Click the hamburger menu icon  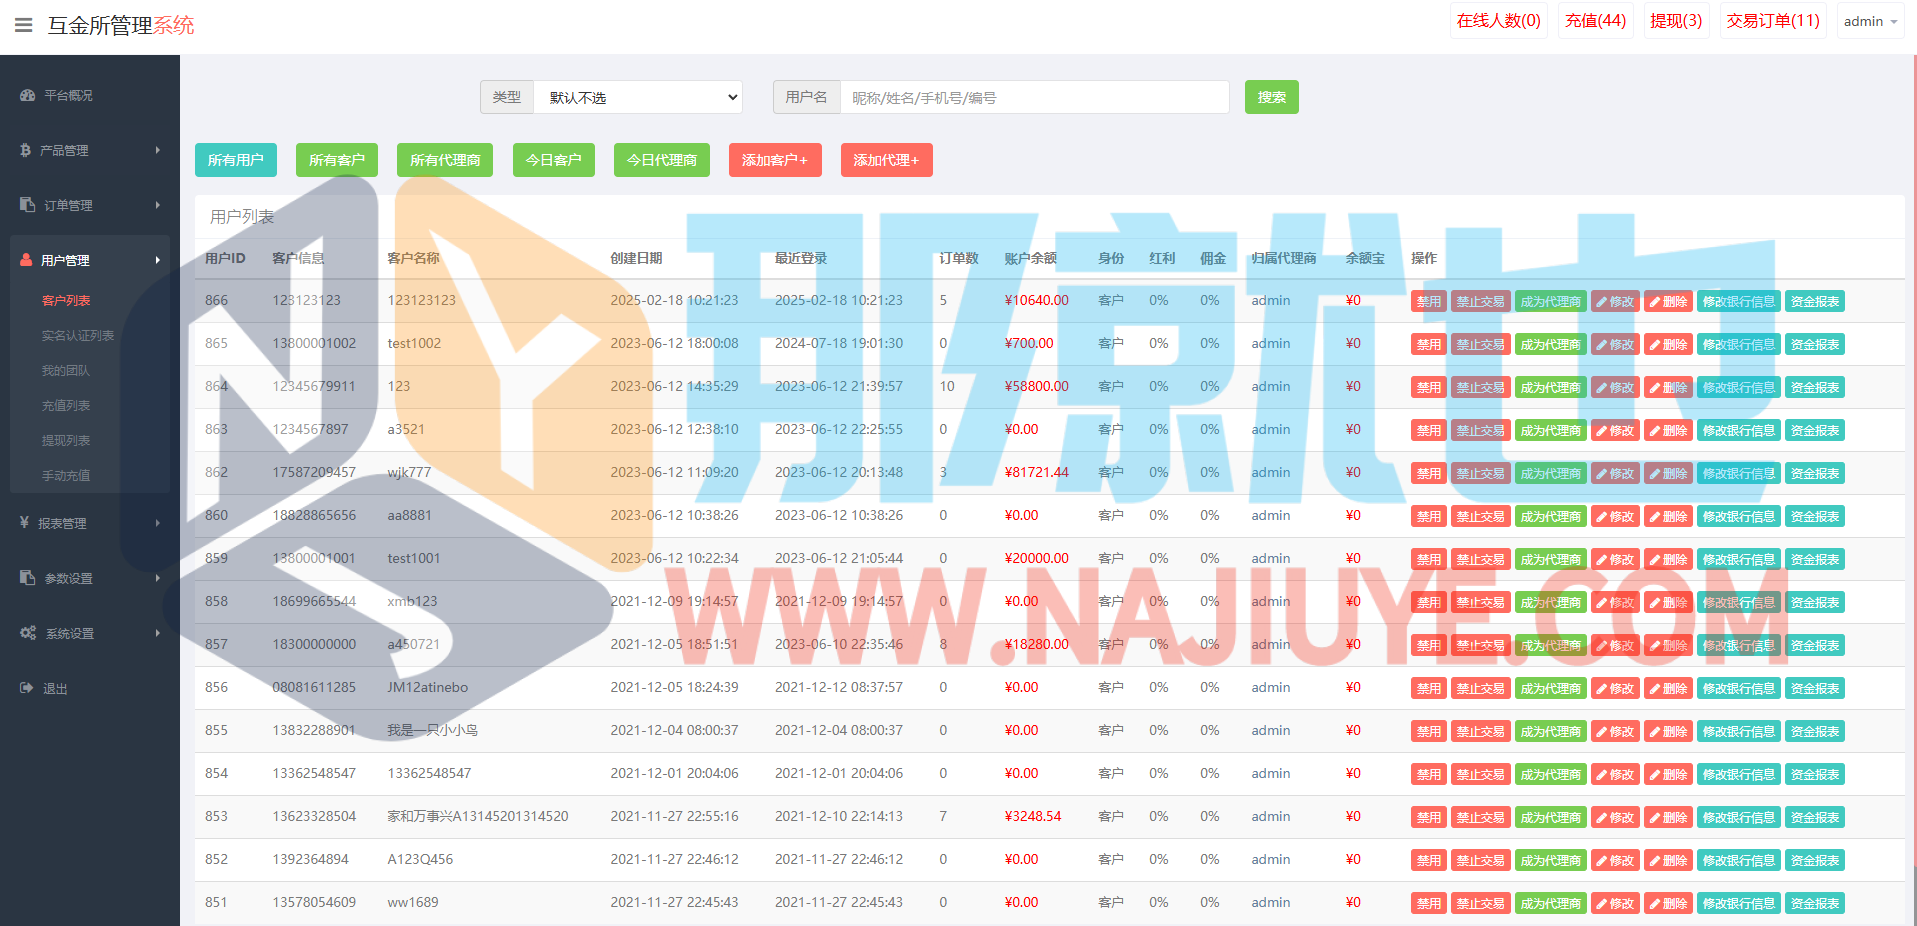[23, 25]
